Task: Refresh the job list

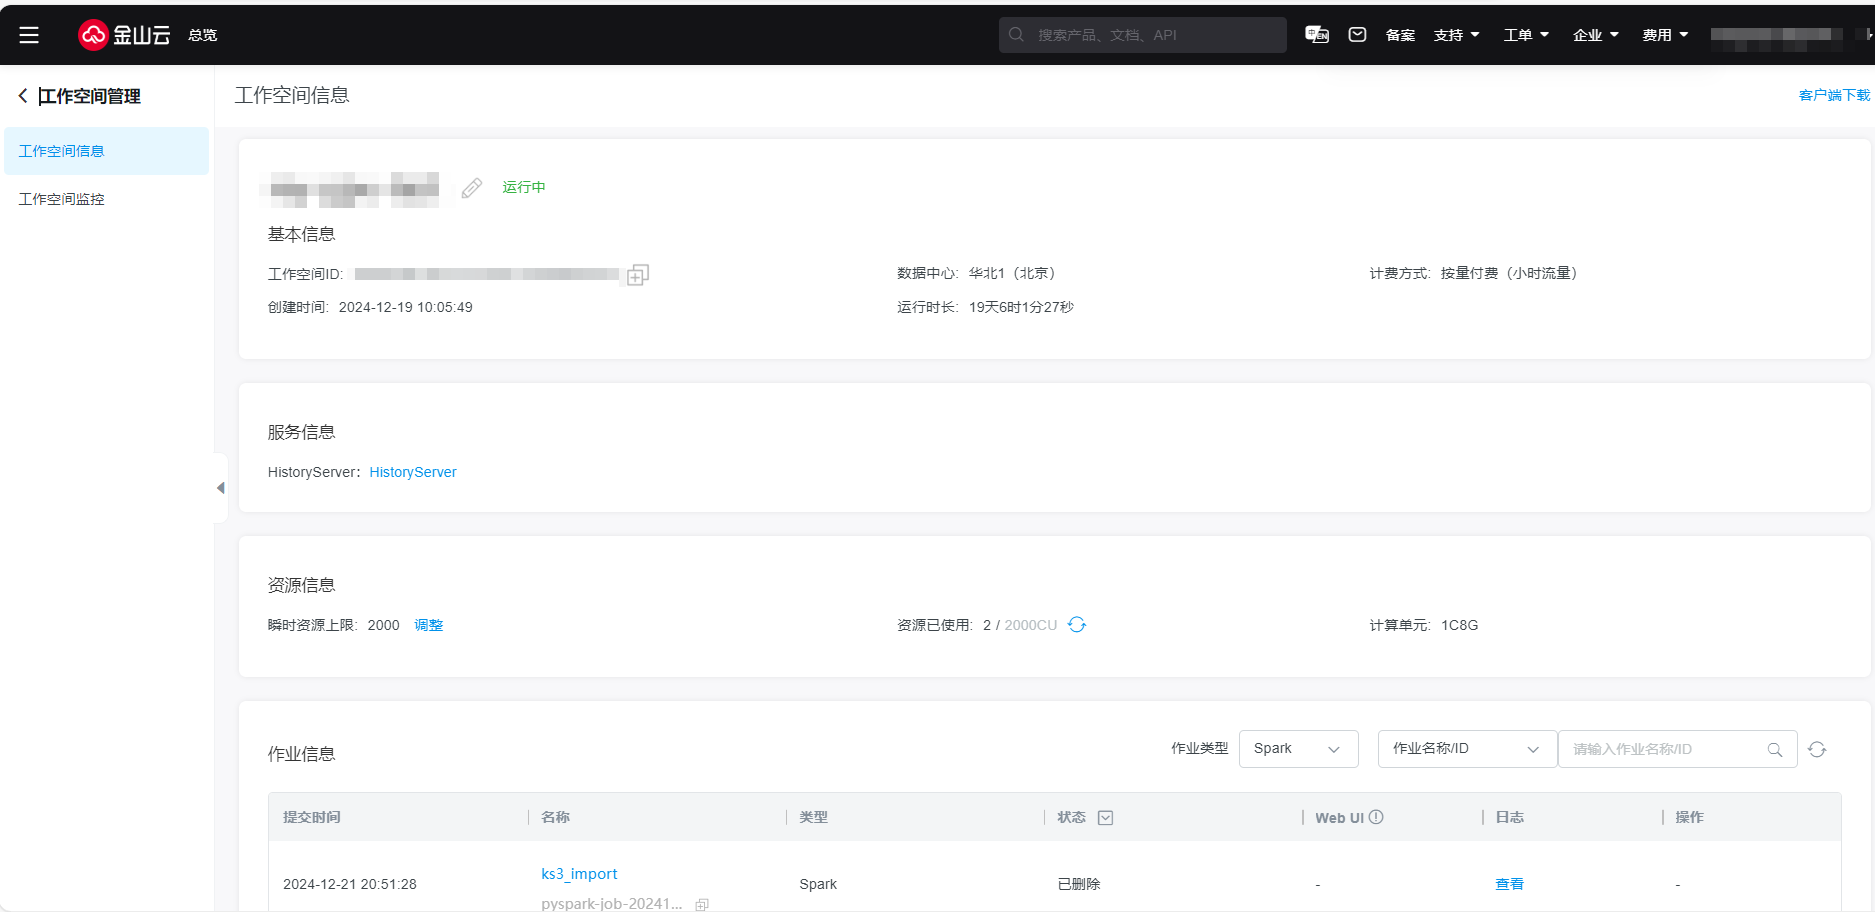Action: click(x=1817, y=750)
